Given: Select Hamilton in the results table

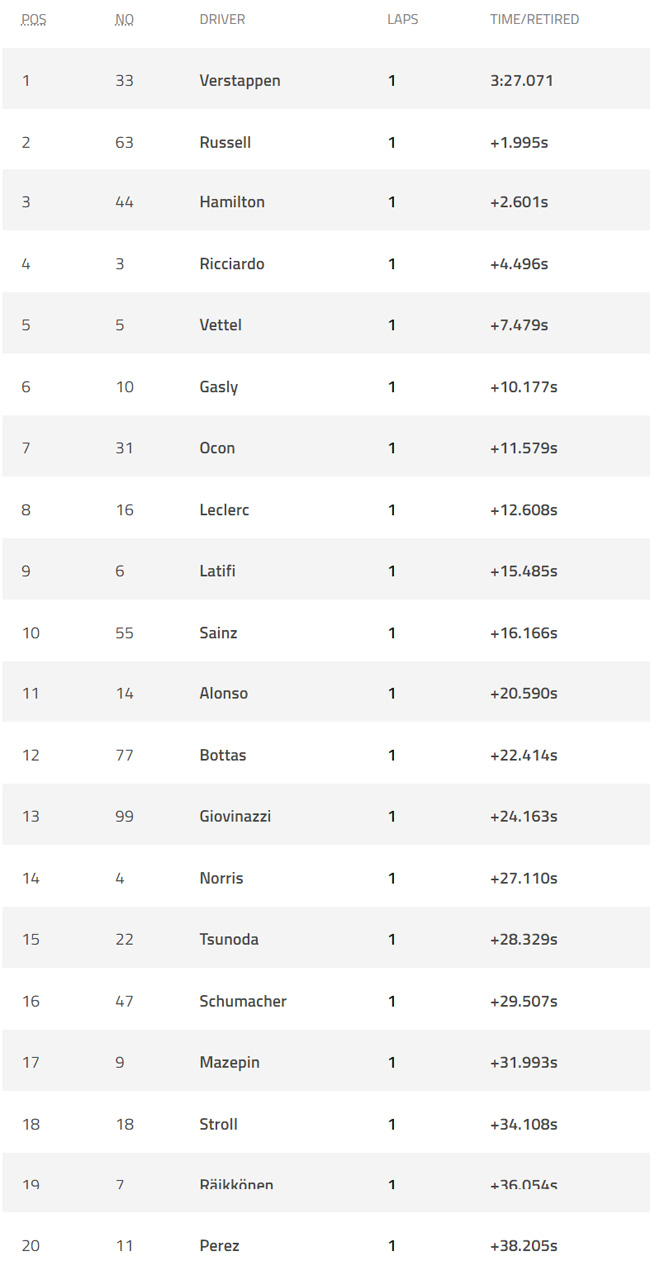Looking at the screenshot, I should point(232,202).
